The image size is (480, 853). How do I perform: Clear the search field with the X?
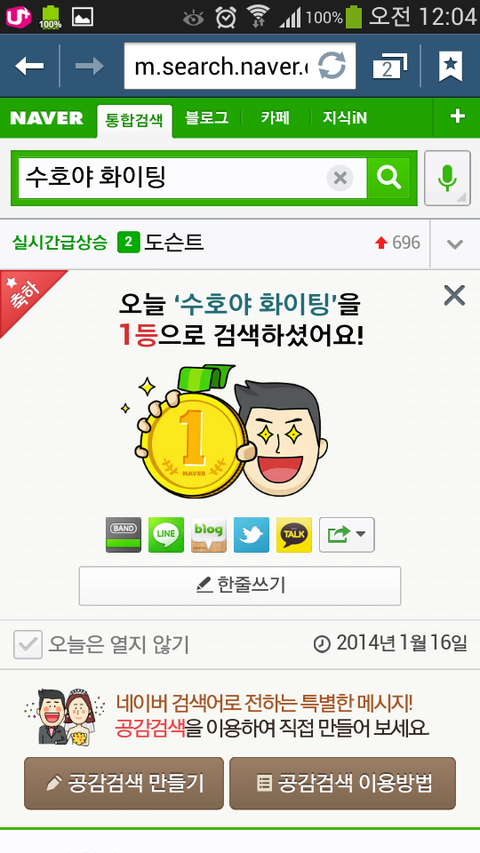click(x=340, y=178)
